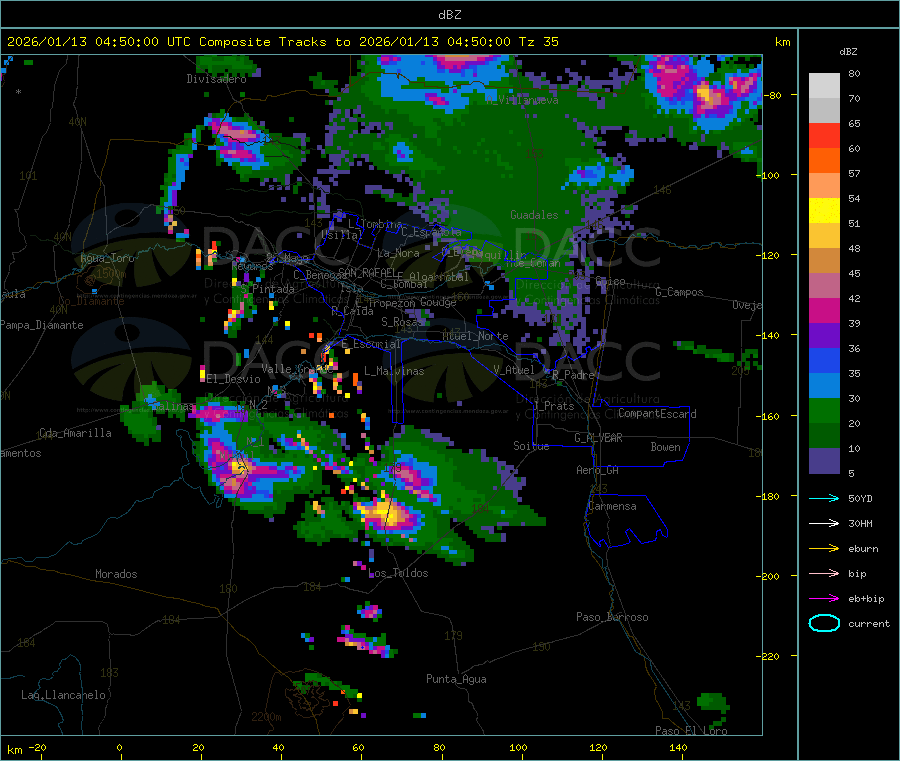
Task: Click the purple 5 dBZ color swatch
Action: tap(824, 461)
